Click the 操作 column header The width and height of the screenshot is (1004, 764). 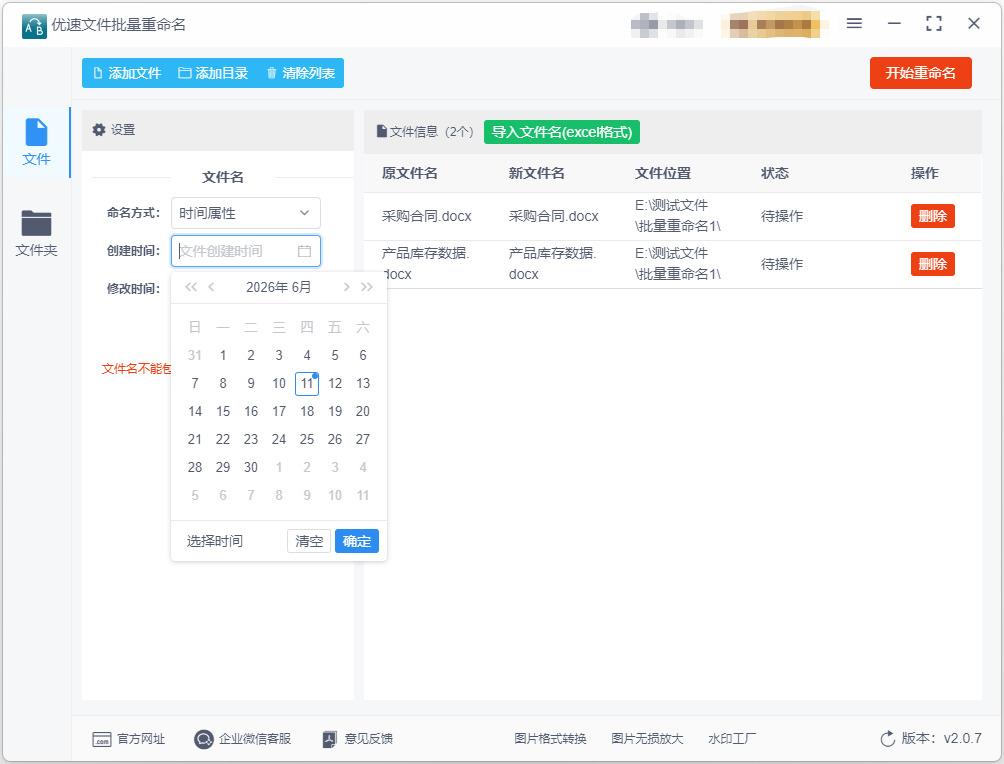(925, 173)
